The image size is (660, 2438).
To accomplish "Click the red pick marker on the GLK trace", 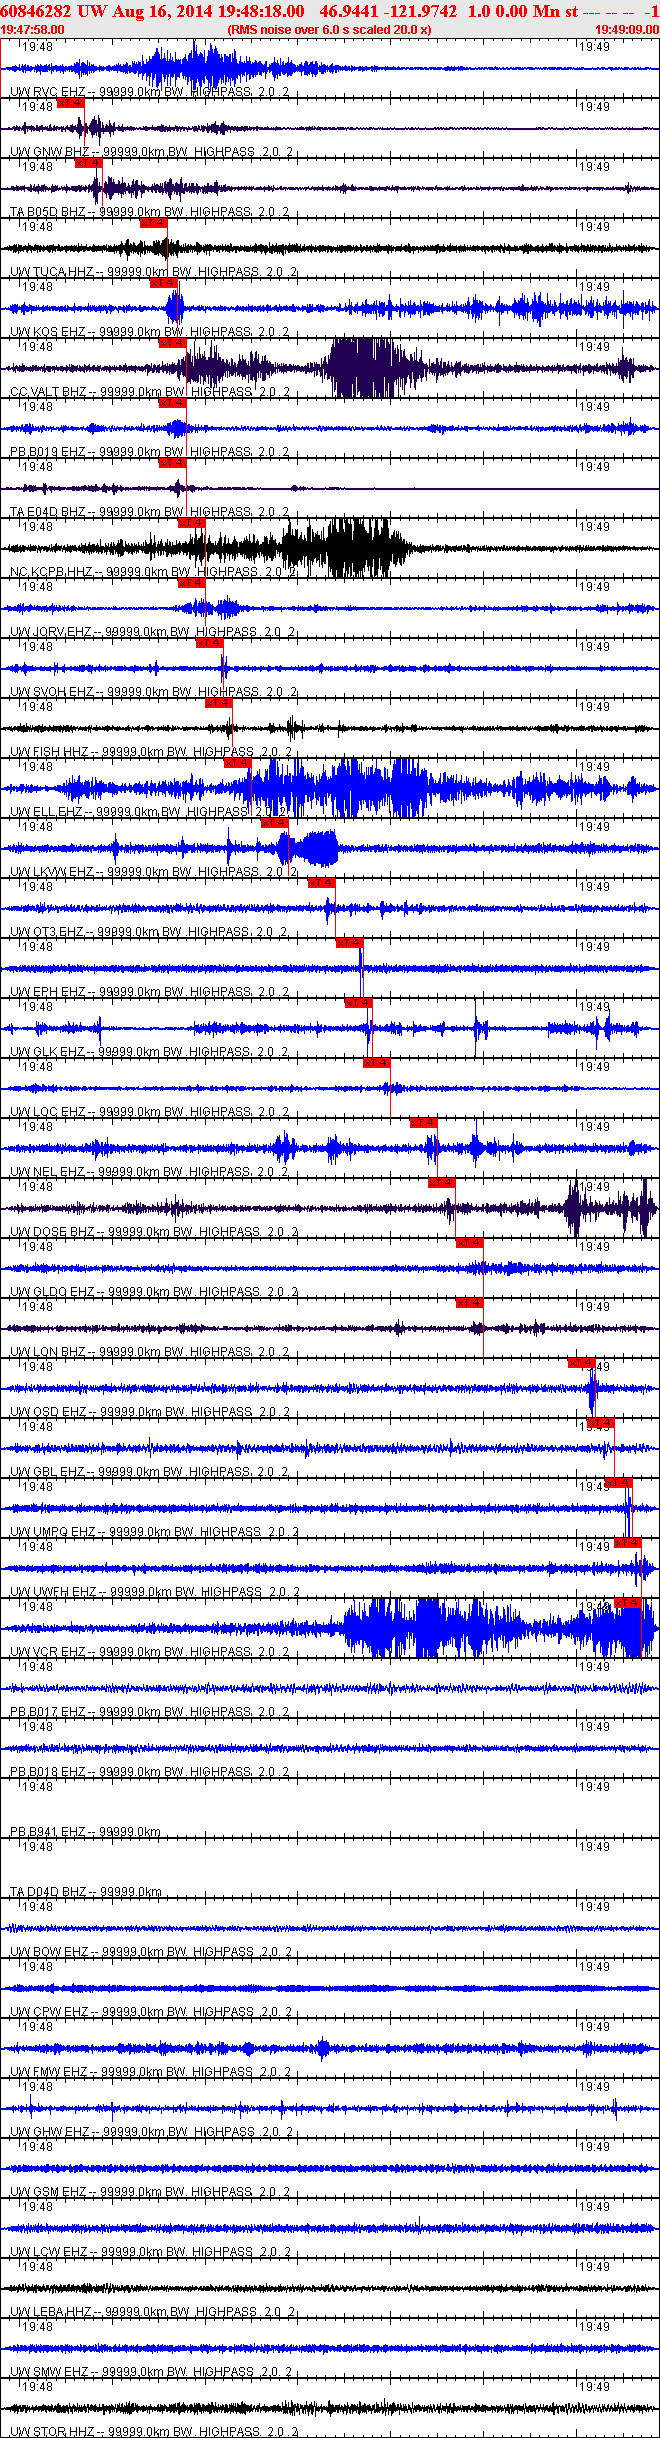I will click(357, 1003).
